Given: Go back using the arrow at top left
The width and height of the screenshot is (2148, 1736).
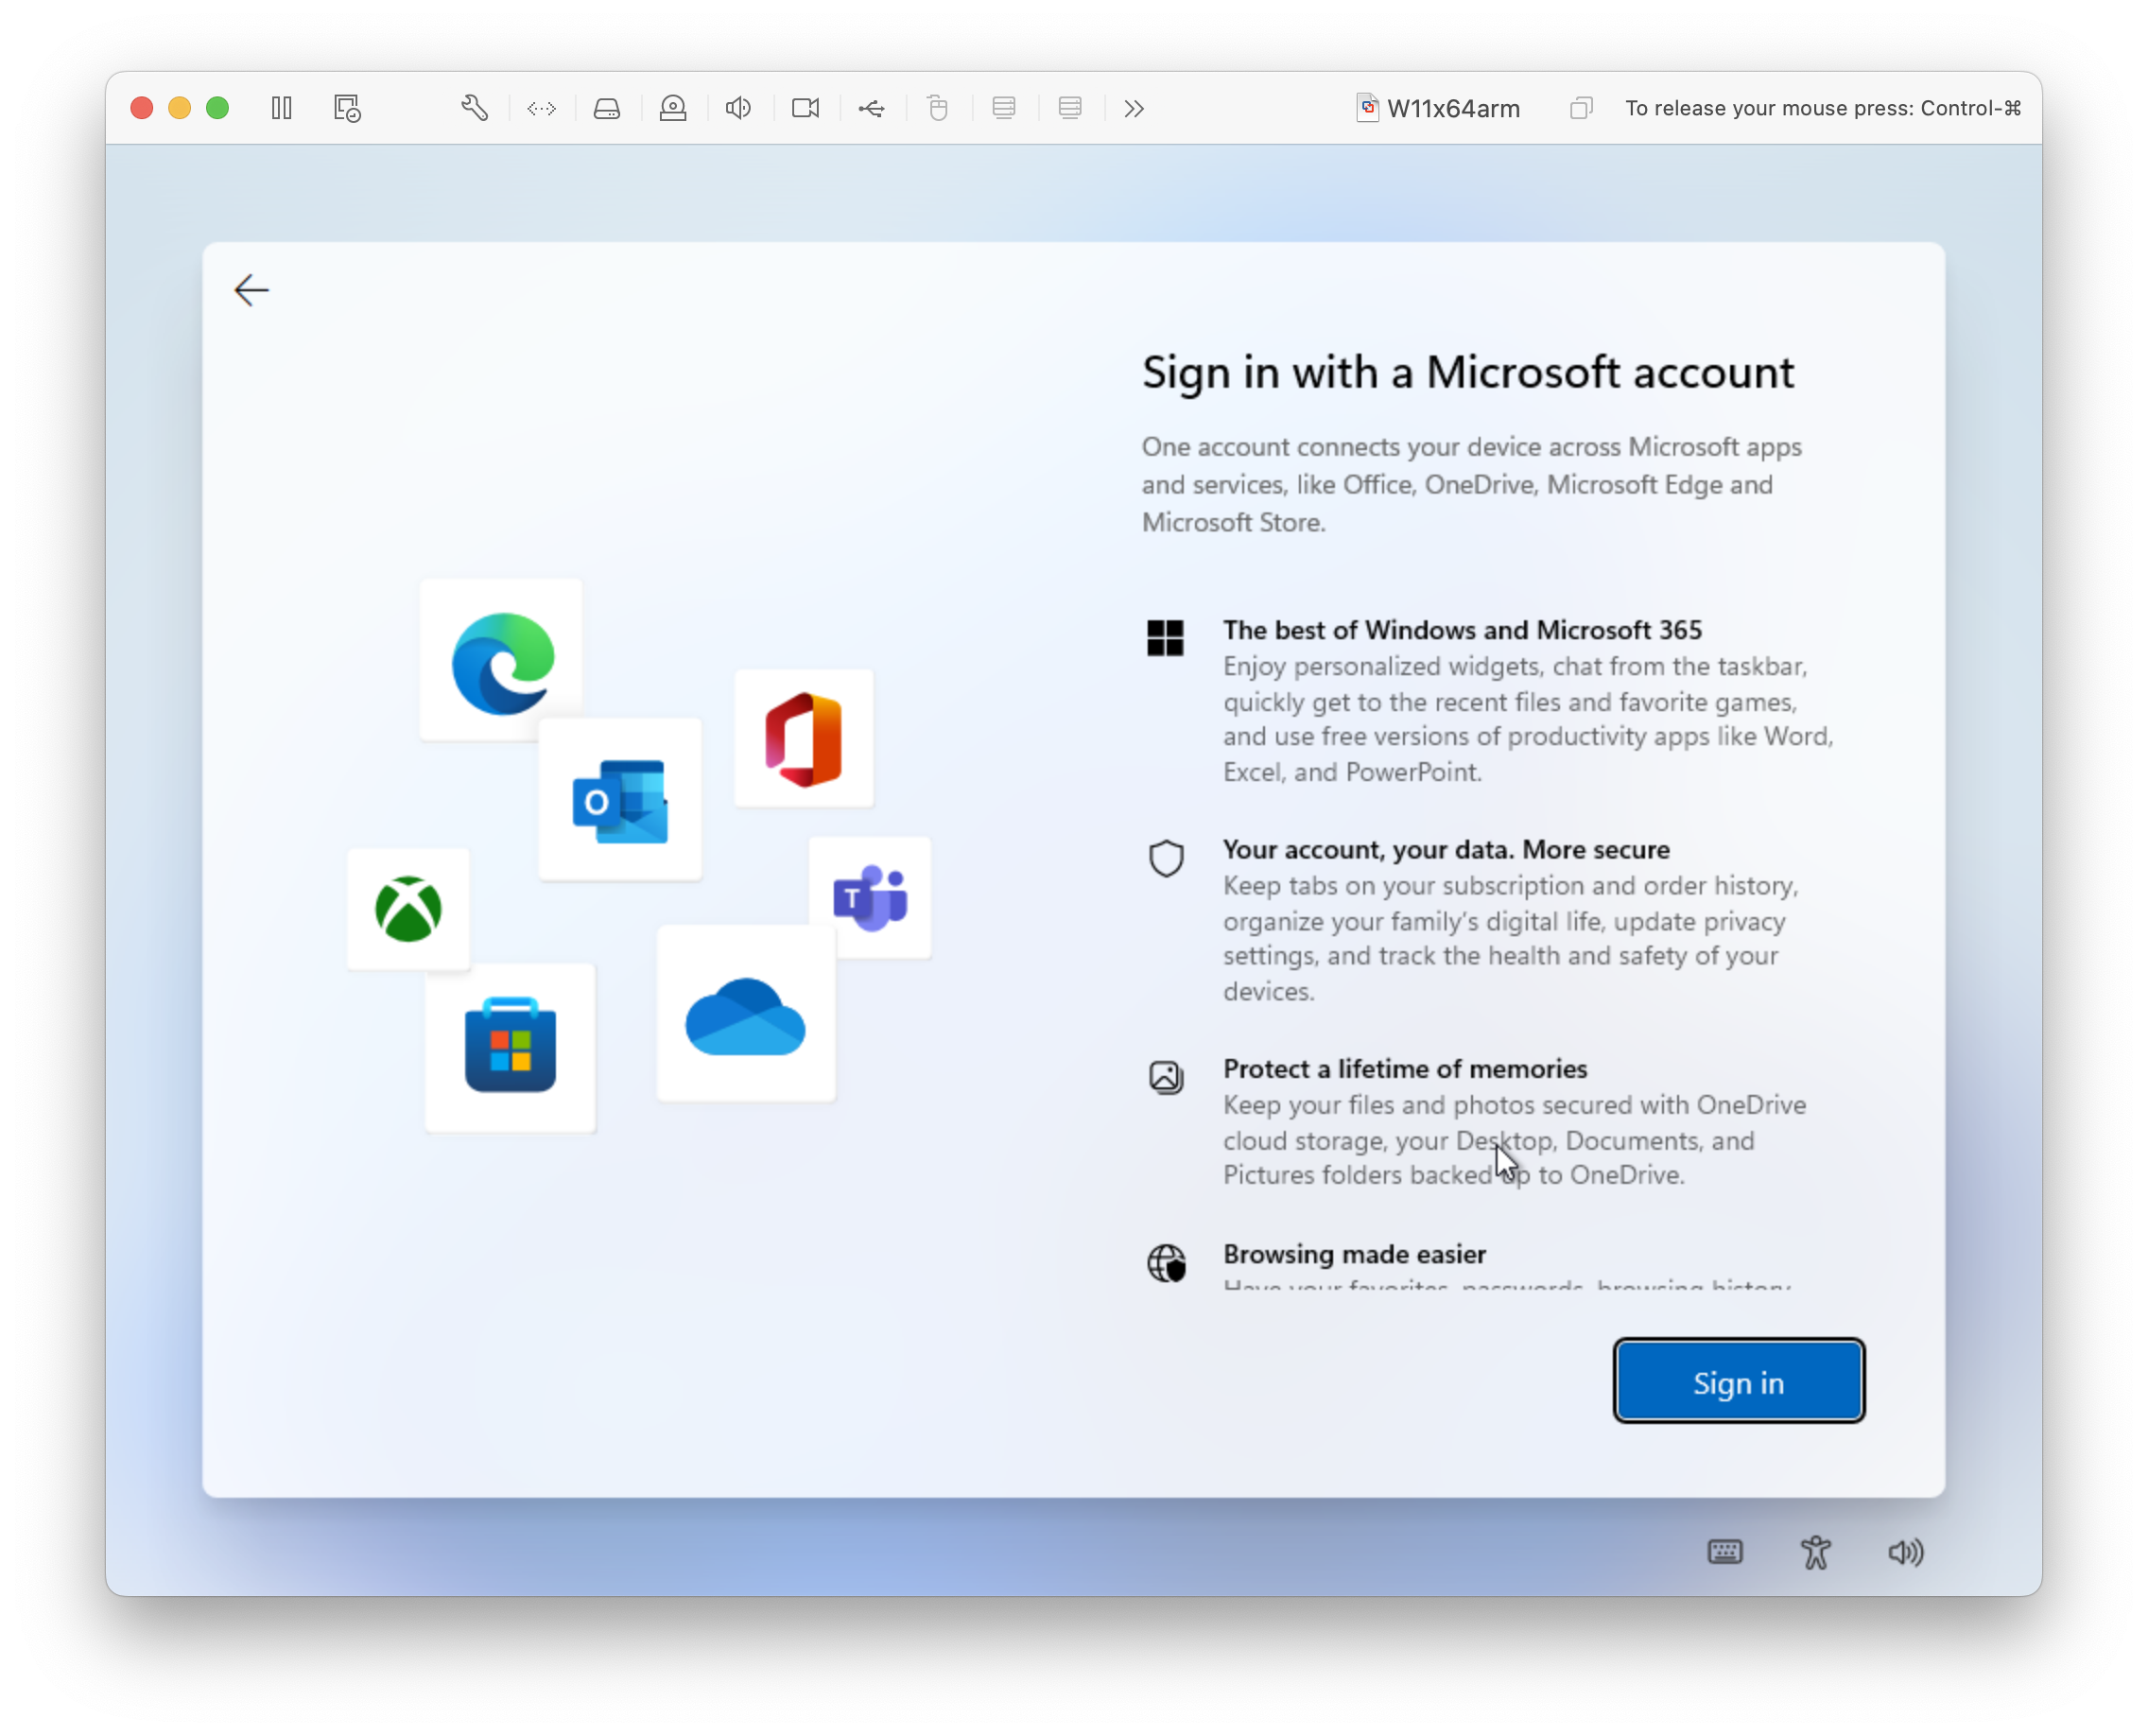Looking at the screenshot, I should 251,290.
